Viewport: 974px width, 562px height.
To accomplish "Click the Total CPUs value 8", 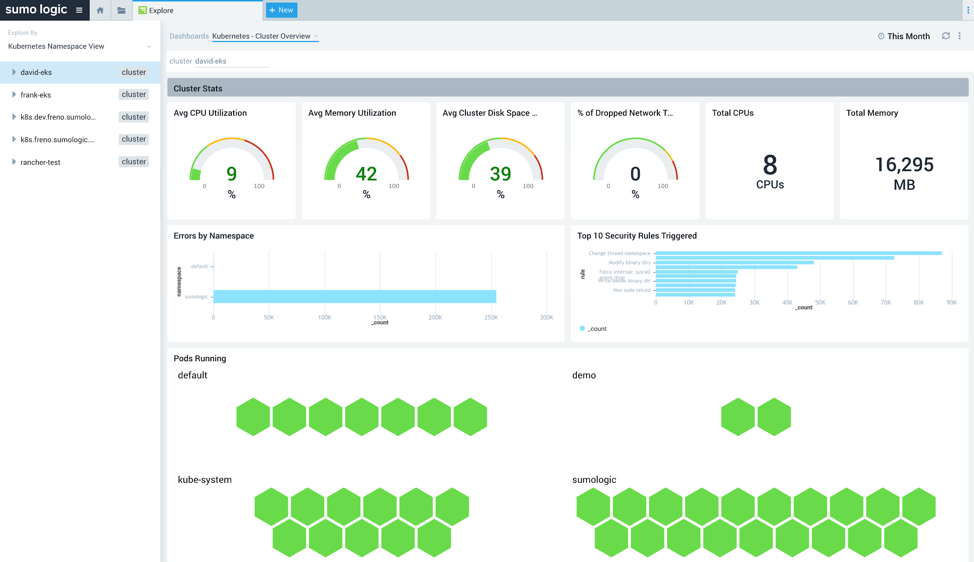I will click(770, 165).
